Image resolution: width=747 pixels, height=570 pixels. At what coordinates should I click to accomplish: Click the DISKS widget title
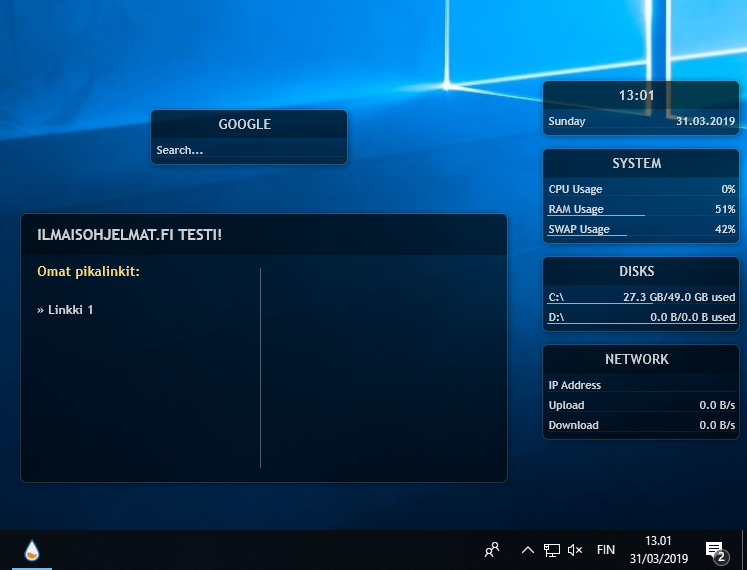636,272
